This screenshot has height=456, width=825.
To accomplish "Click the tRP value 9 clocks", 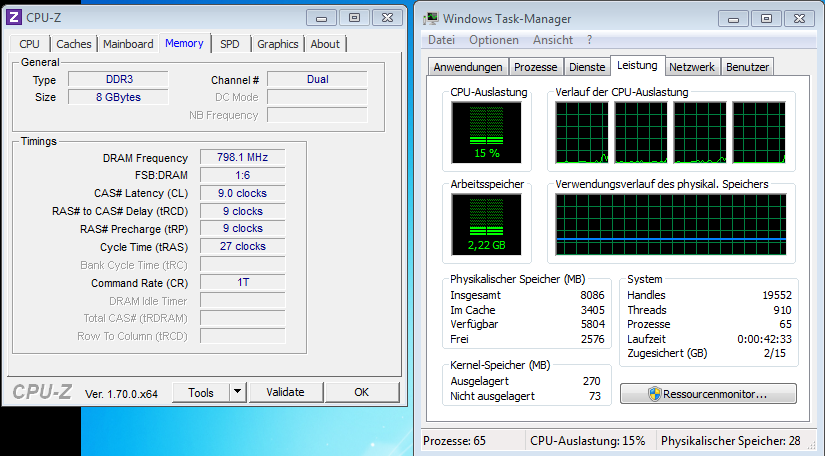I will click(243, 228).
